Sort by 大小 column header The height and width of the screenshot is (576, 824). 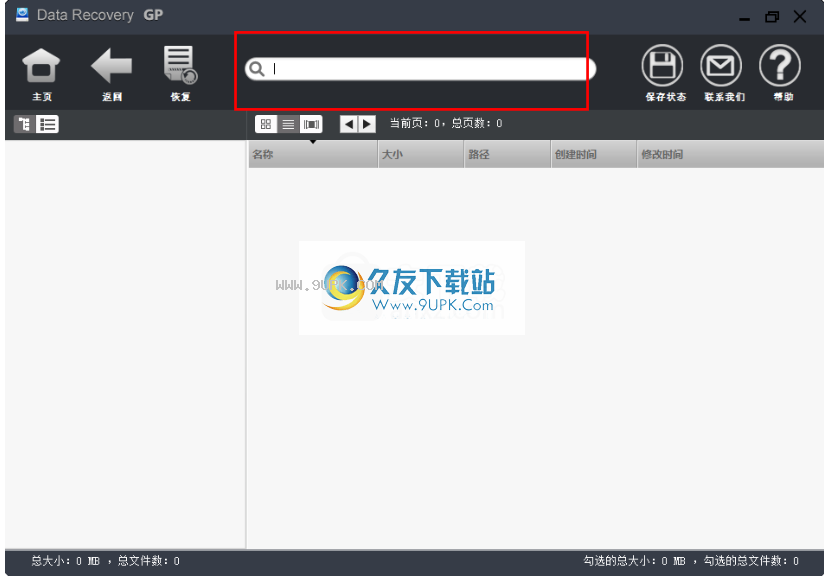point(421,155)
